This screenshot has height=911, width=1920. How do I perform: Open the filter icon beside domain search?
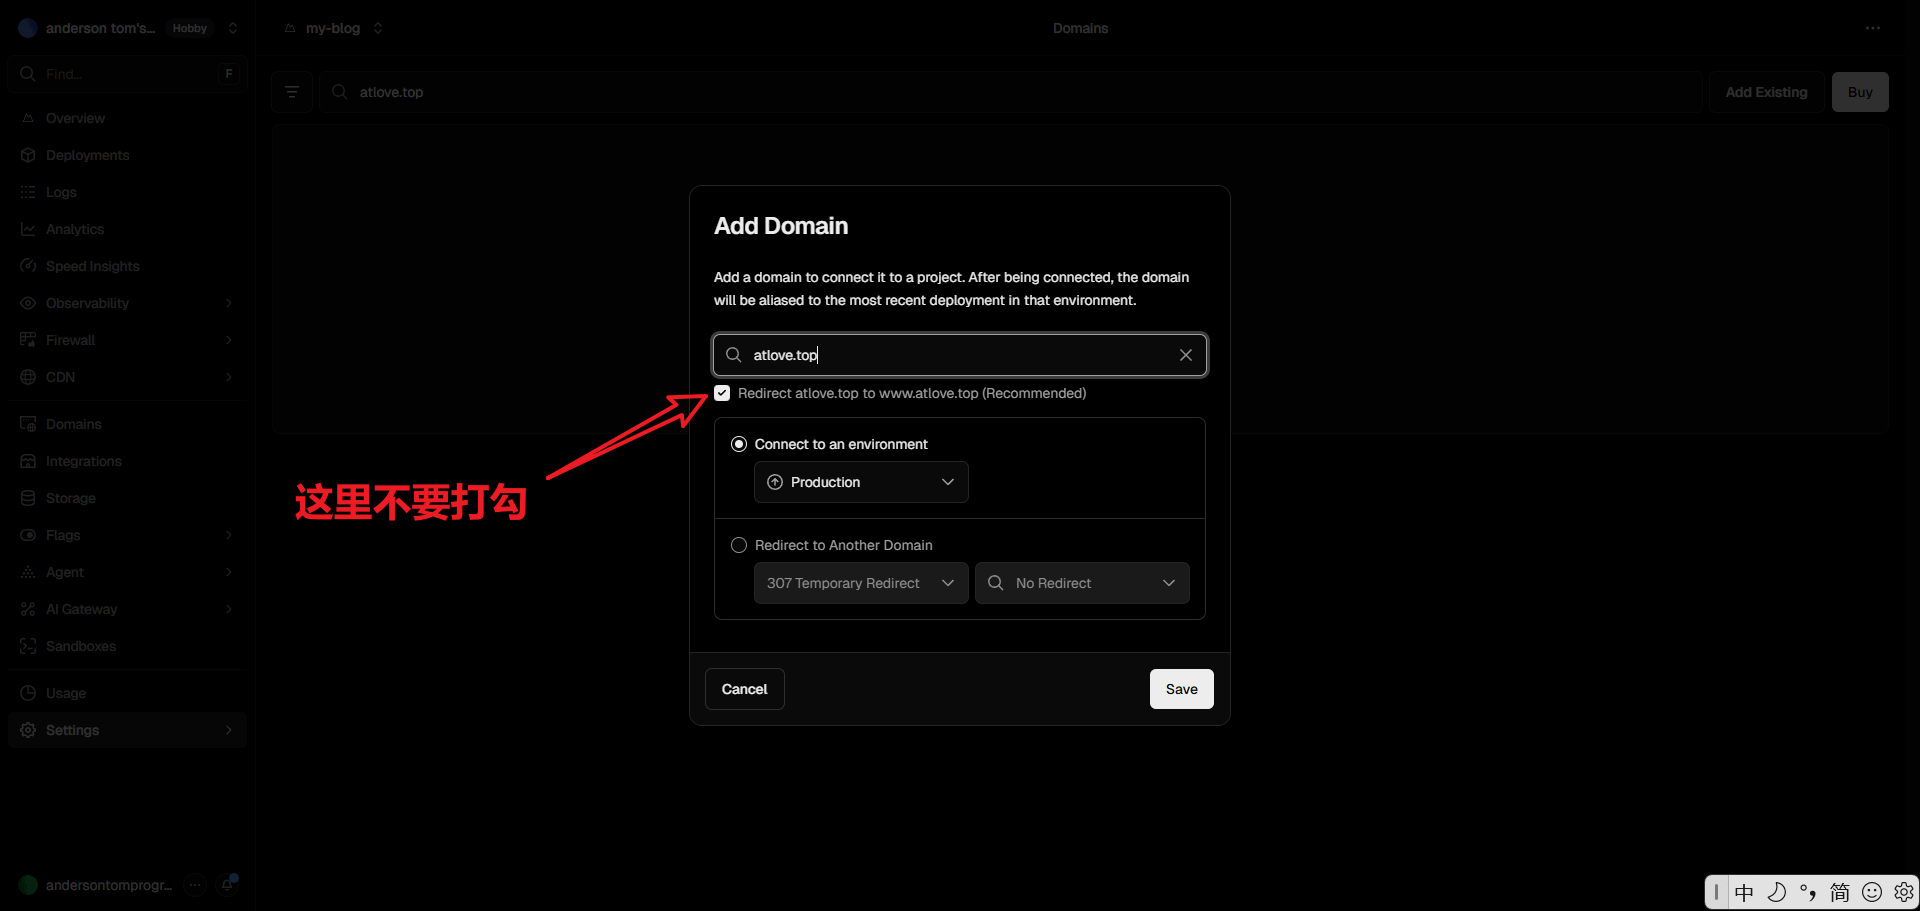click(x=292, y=92)
